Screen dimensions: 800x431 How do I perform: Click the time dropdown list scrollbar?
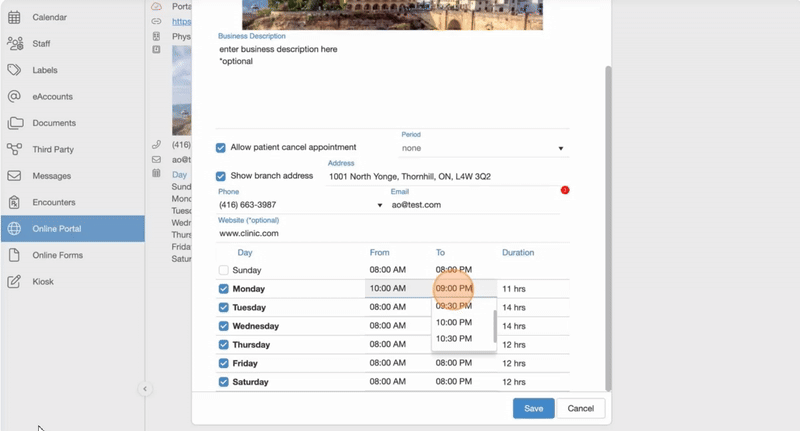[495, 326]
